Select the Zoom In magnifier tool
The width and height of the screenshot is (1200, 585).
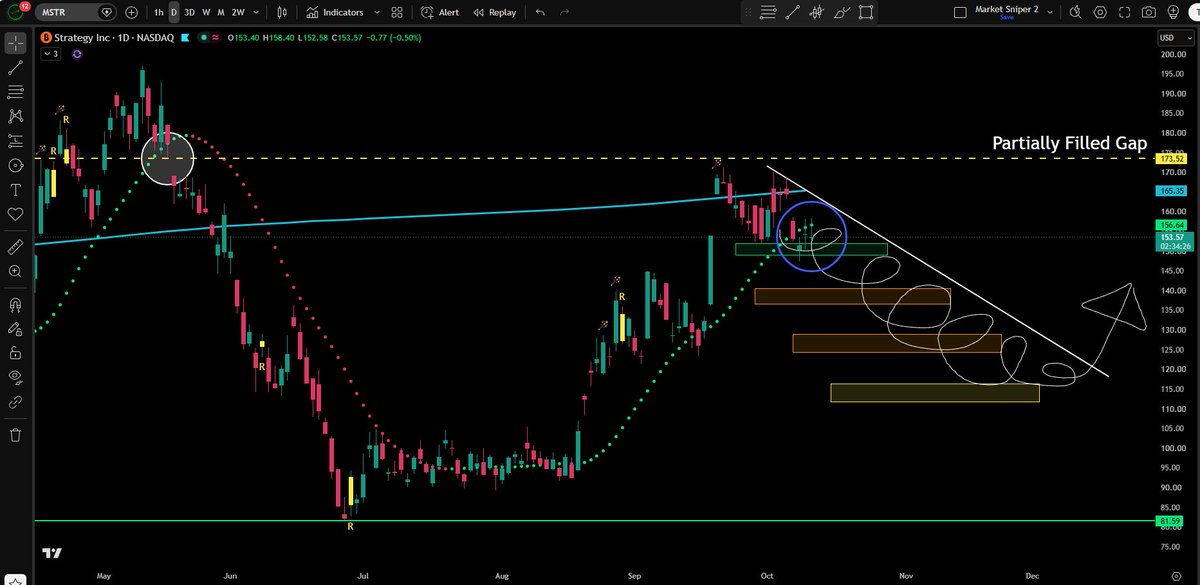(x=16, y=271)
